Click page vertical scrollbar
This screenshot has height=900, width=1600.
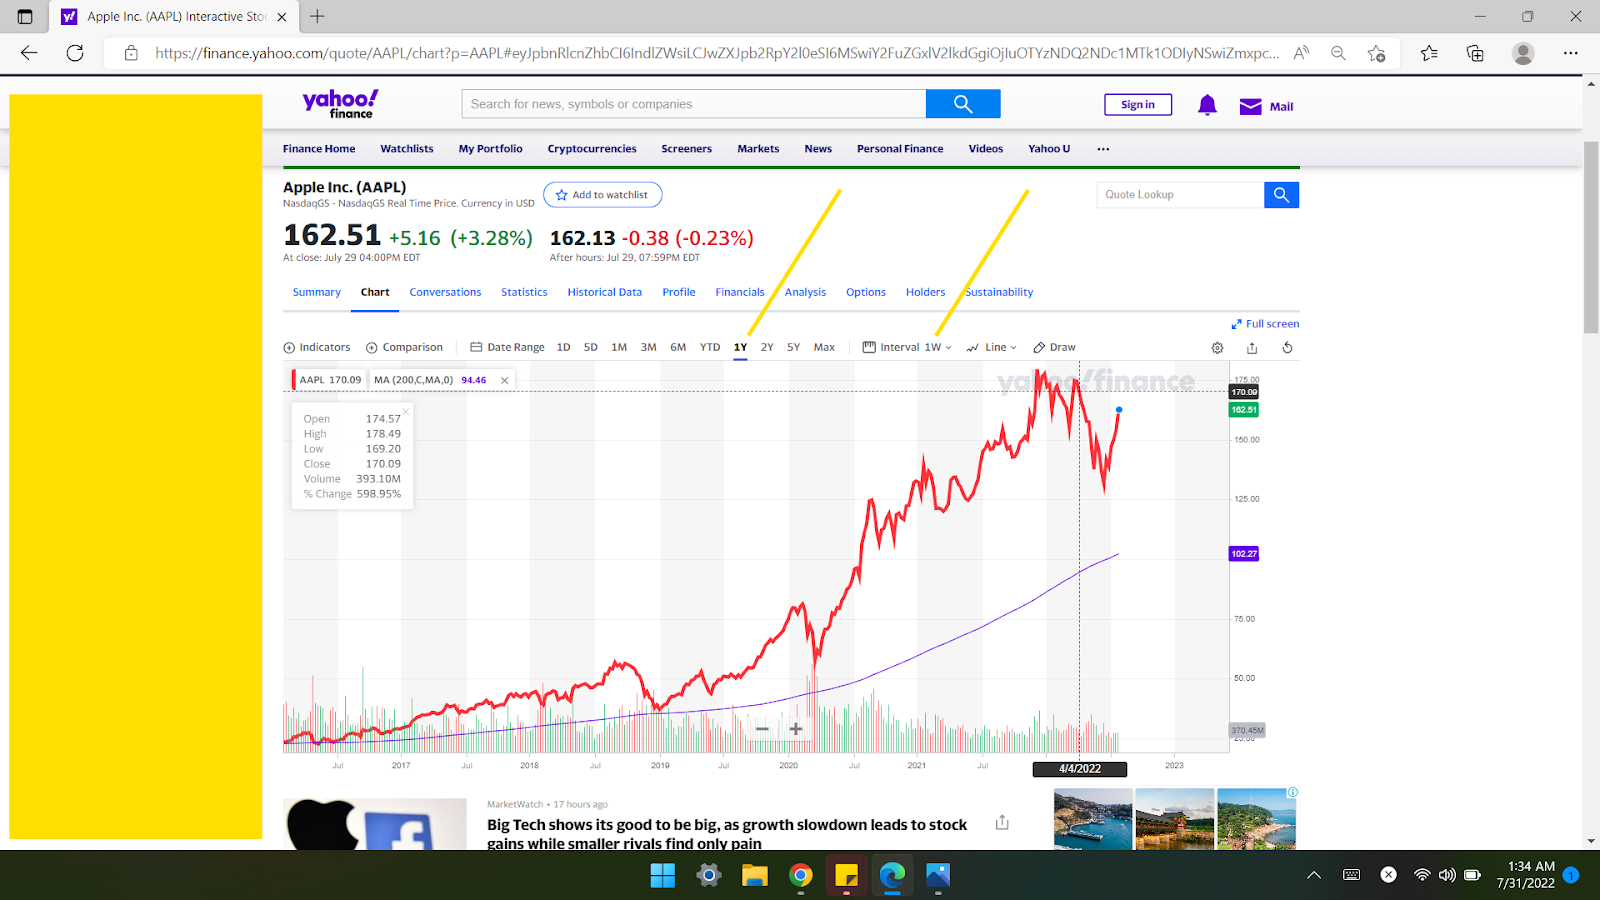tap(1591, 237)
